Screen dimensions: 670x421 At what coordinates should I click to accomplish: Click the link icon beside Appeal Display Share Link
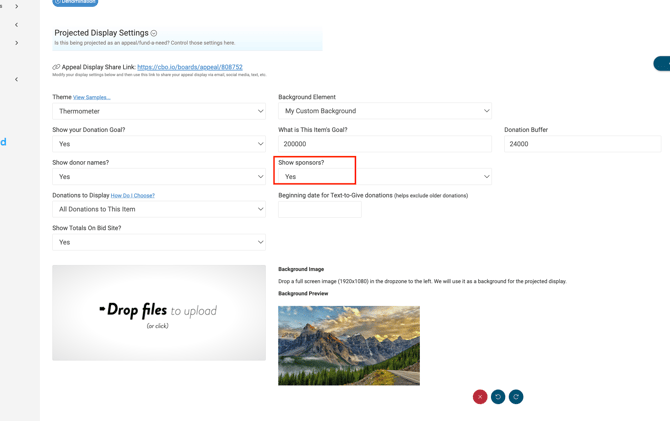point(56,67)
